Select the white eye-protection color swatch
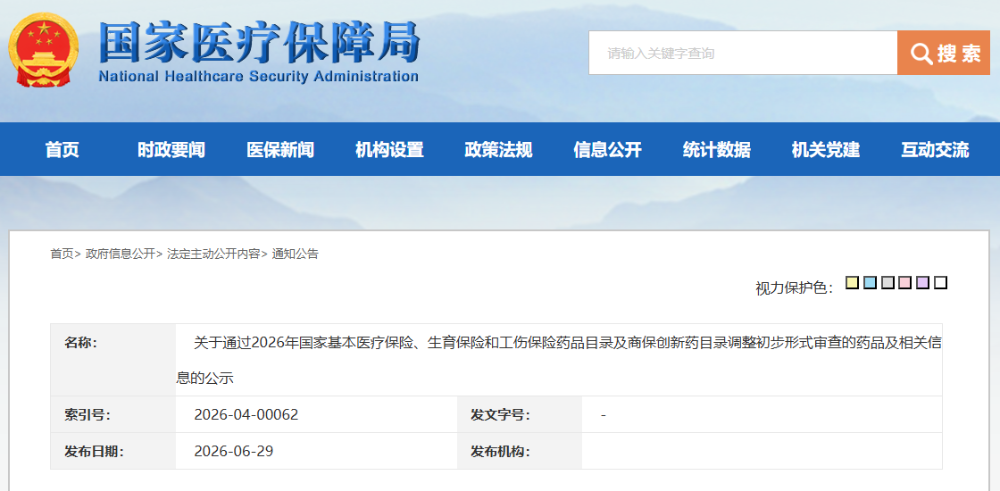Image resolution: width=1000 pixels, height=491 pixels. coord(941,282)
